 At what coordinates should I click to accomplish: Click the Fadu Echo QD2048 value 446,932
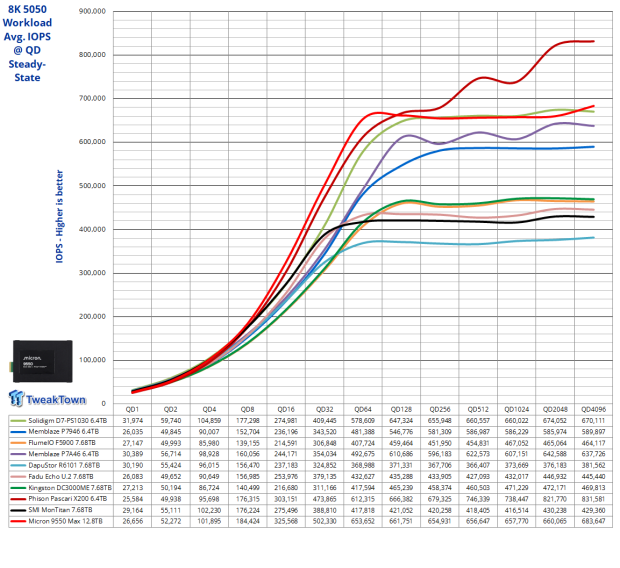(555, 476)
